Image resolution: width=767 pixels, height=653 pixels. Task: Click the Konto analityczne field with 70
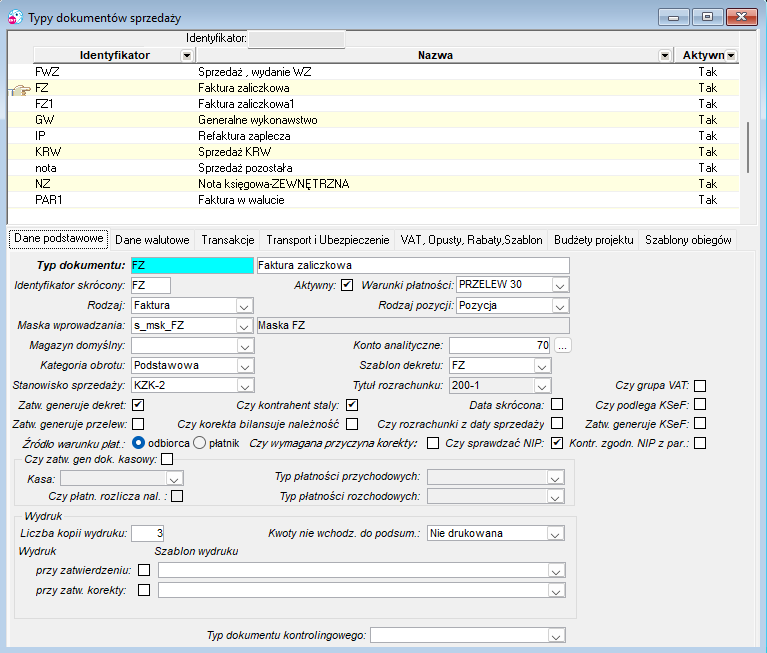tap(499, 345)
